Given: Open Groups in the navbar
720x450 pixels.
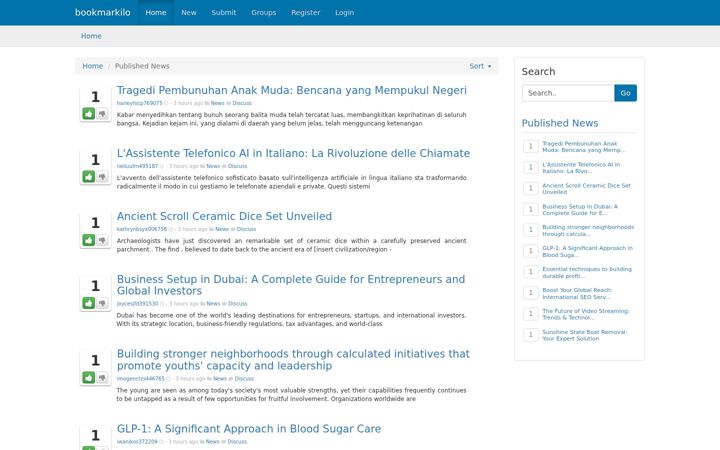Looking at the screenshot, I should click(264, 12).
